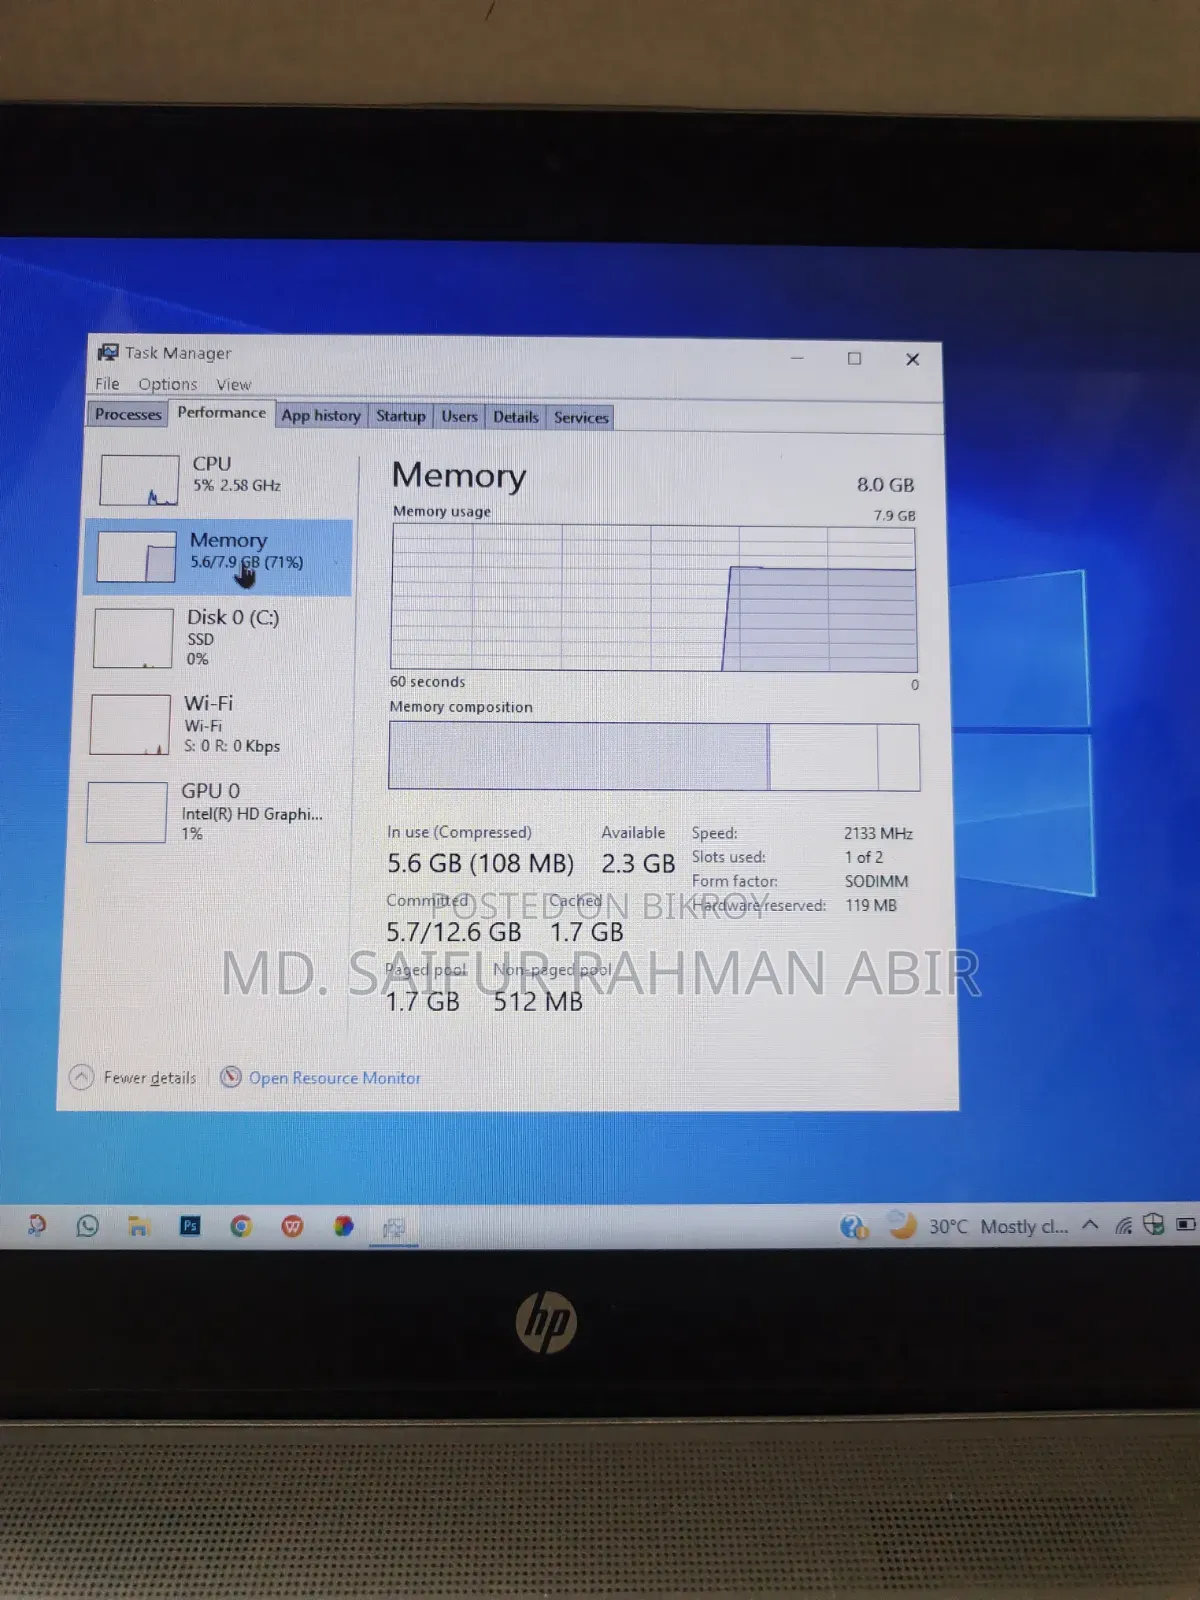Switch to the Users tab

[459, 416]
